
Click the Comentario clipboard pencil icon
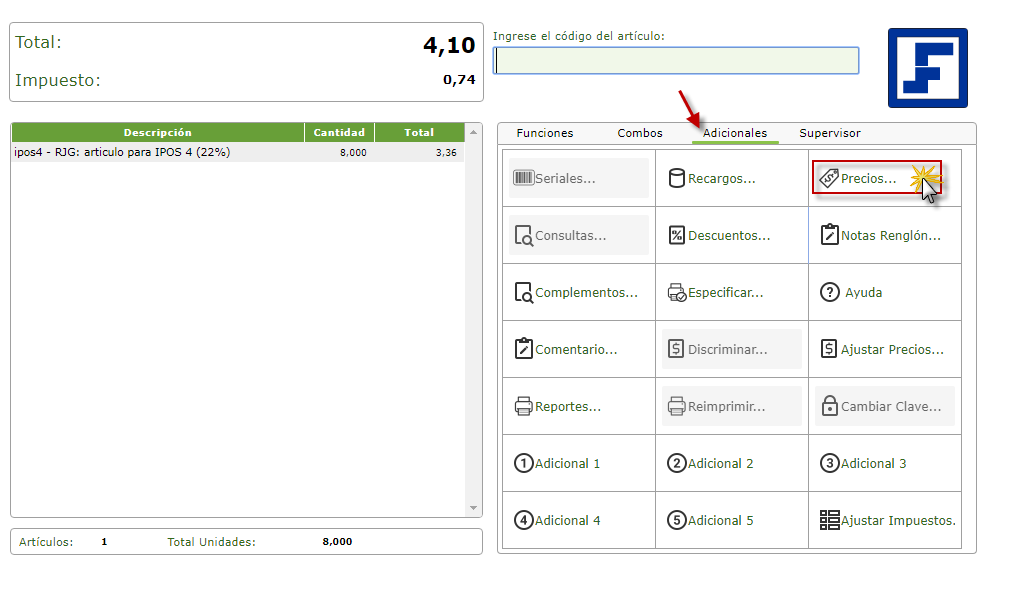(x=523, y=348)
